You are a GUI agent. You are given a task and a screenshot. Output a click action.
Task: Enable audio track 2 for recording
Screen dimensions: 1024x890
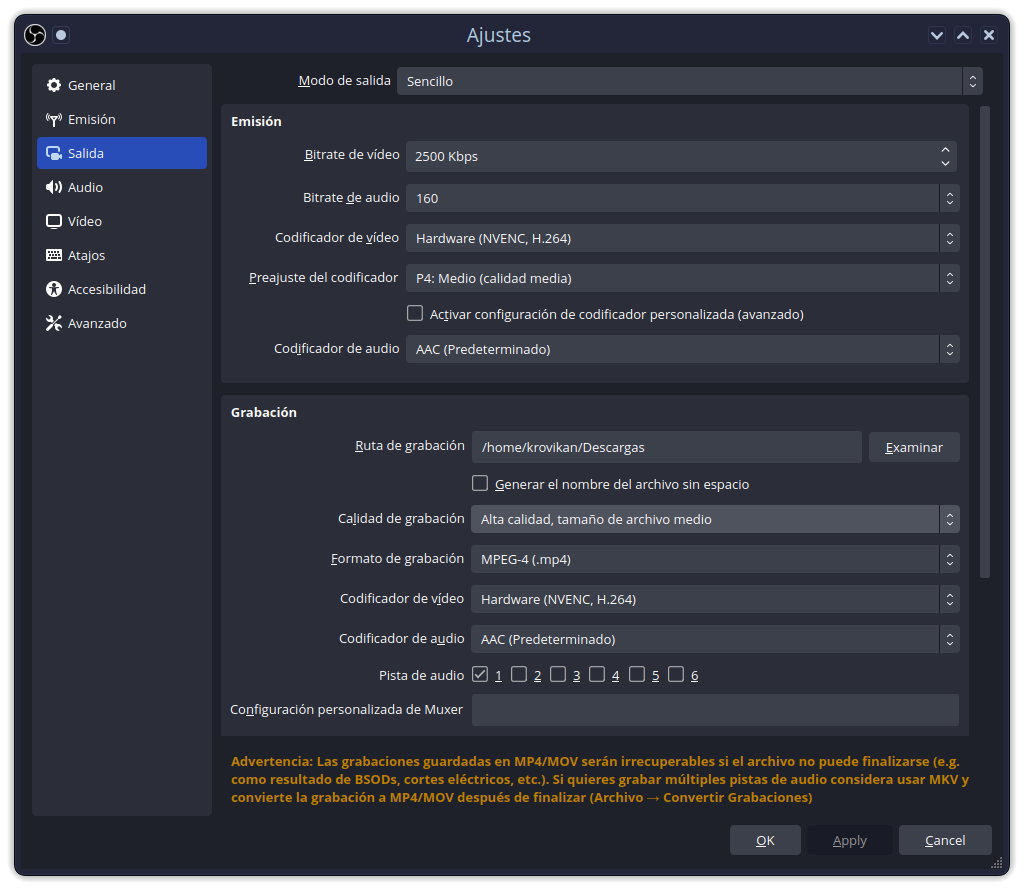[x=519, y=674]
